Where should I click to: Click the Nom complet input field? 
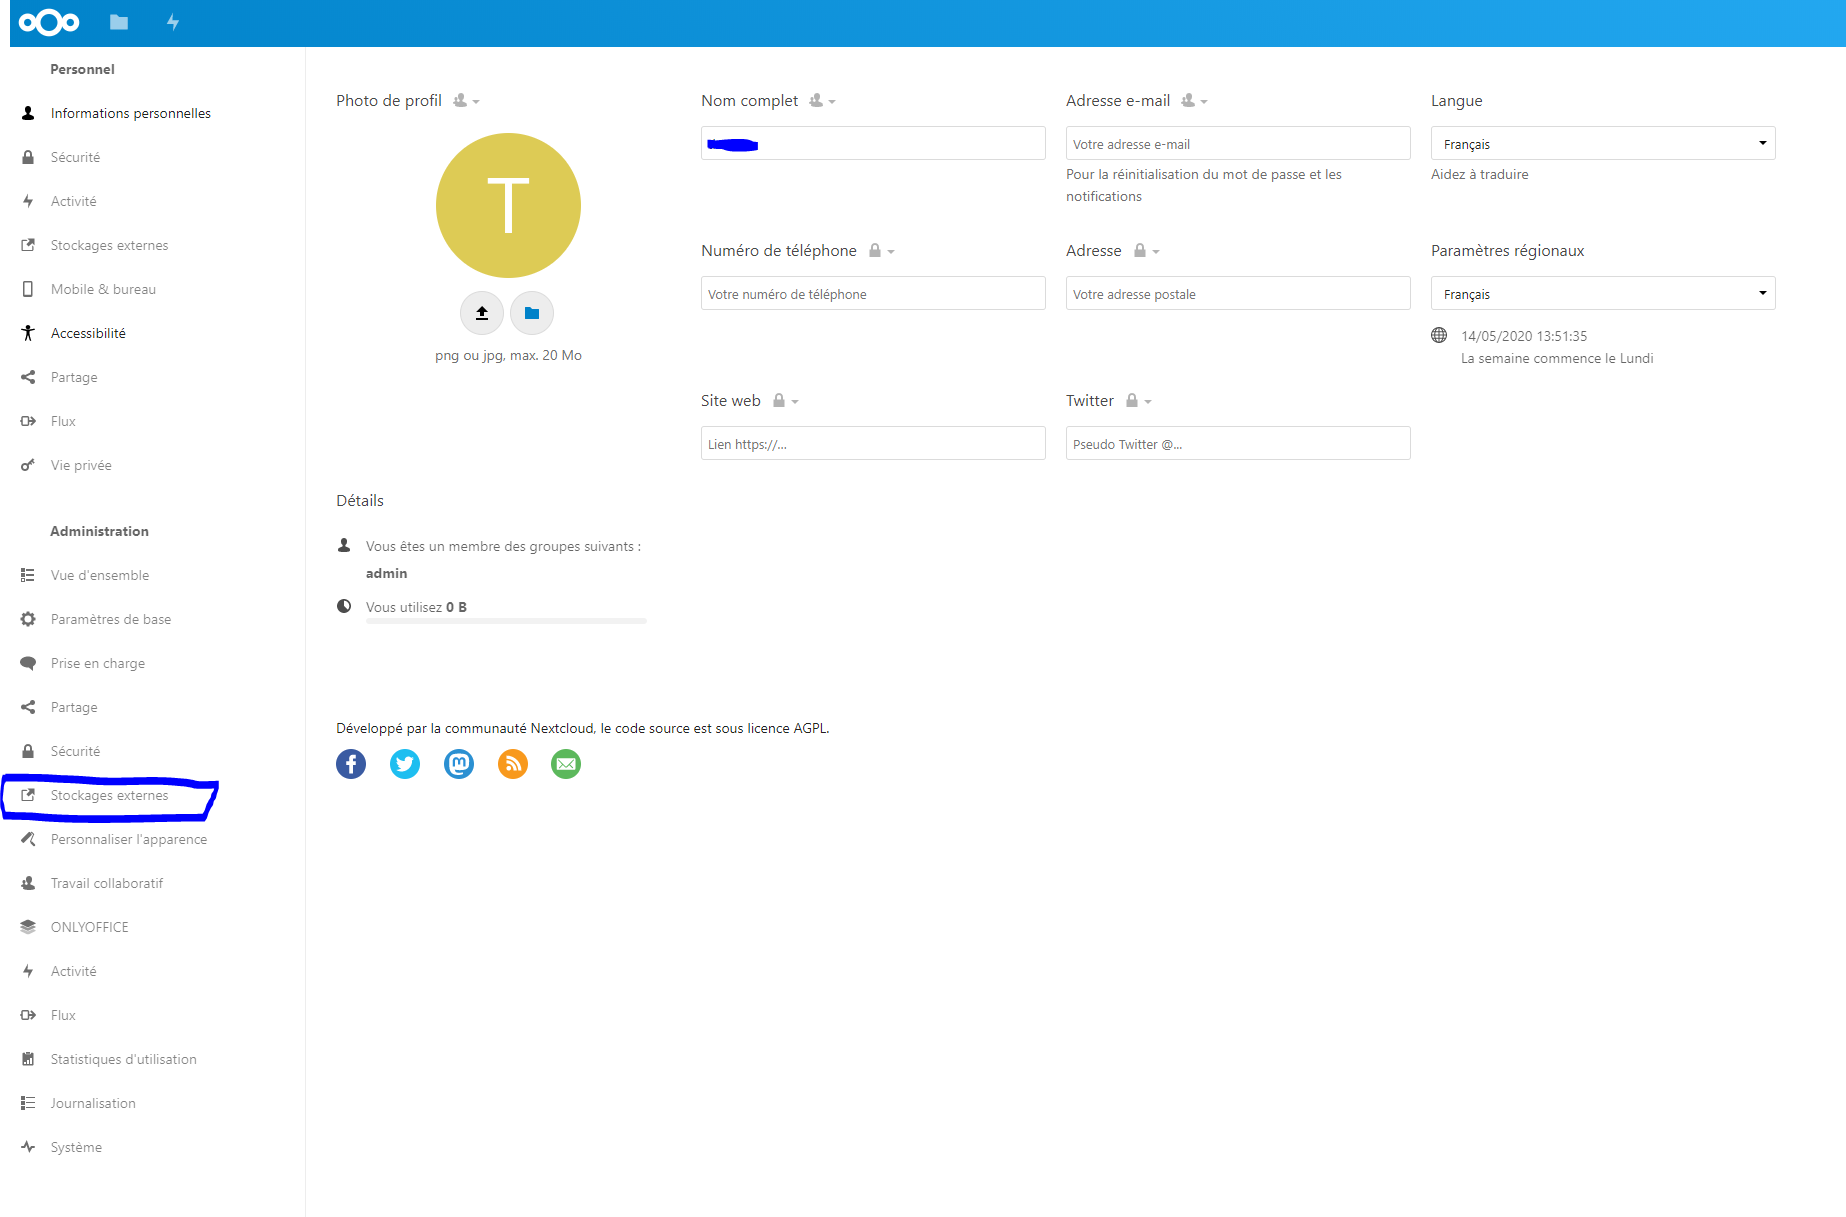click(873, 143)
